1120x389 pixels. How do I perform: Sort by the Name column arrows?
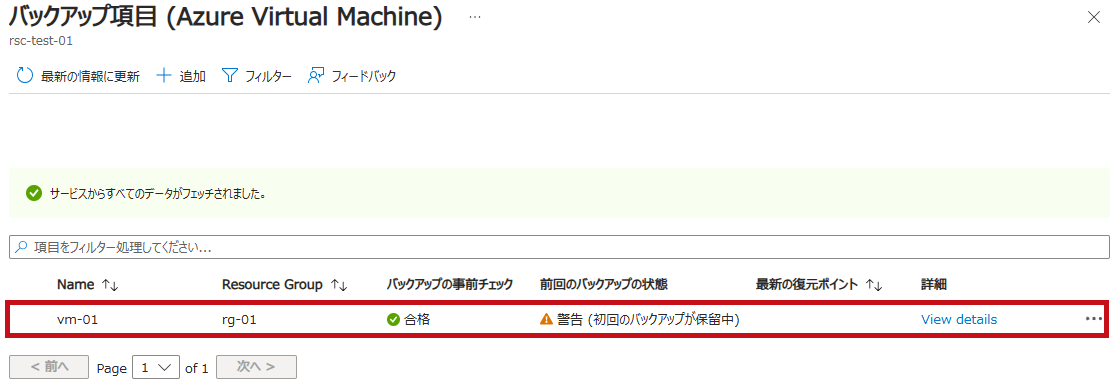pyautogui.click(x=110, y=285)
